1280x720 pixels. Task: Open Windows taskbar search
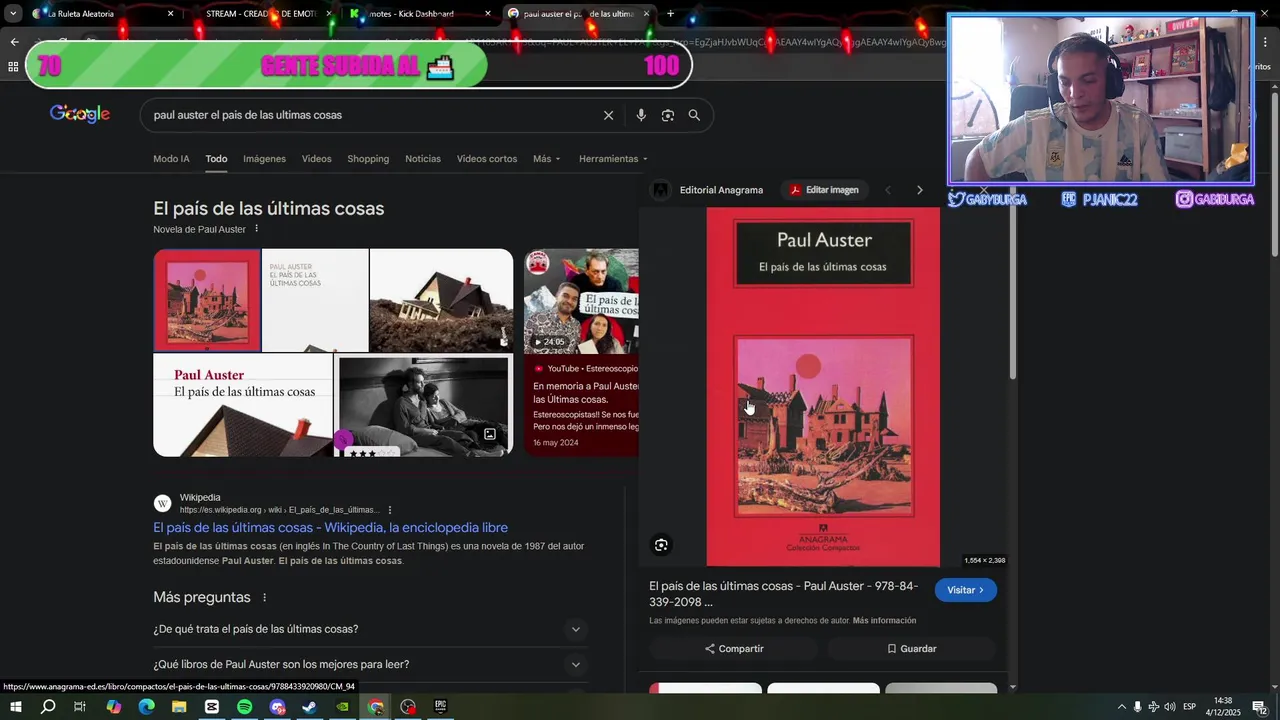[x=48, y=707]
